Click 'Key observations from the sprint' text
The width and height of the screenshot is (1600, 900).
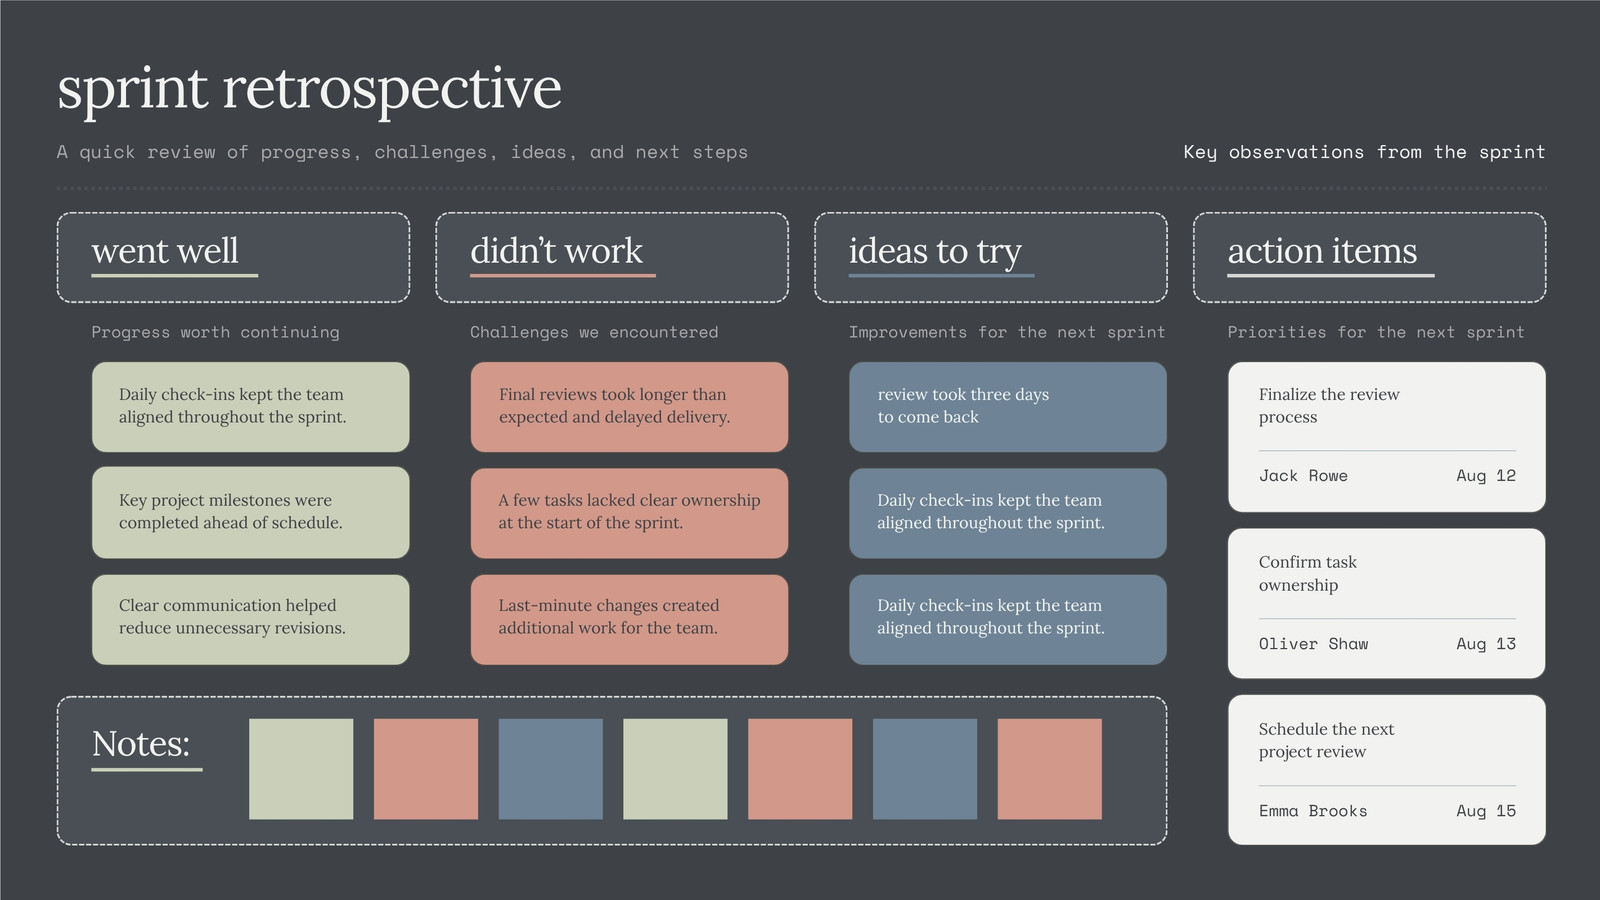(x=1364, y=152)
